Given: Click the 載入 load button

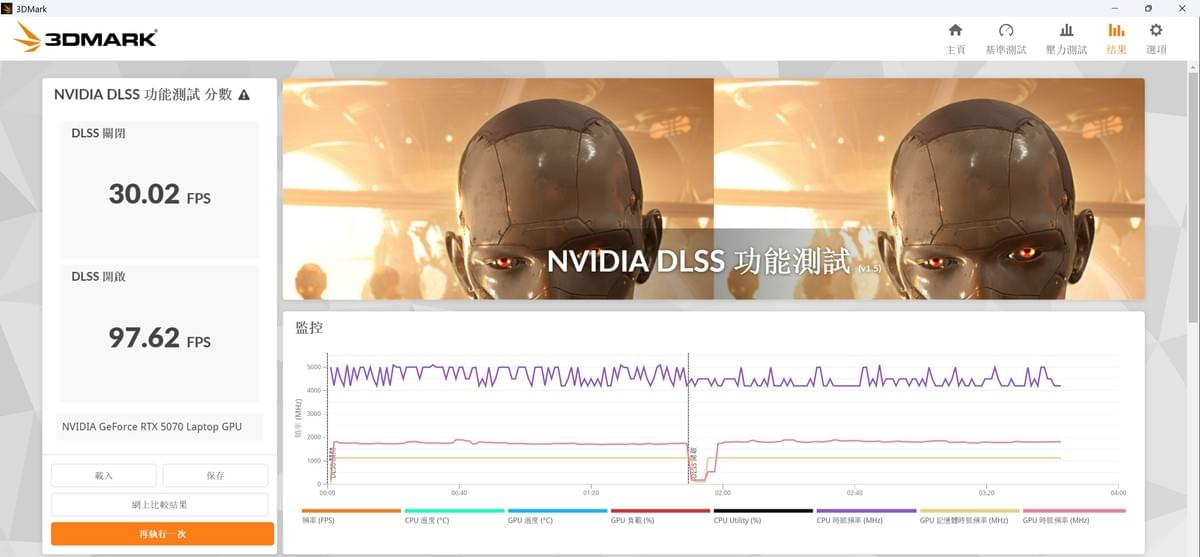Looking at the screenshot, I should tap(104, 475).
